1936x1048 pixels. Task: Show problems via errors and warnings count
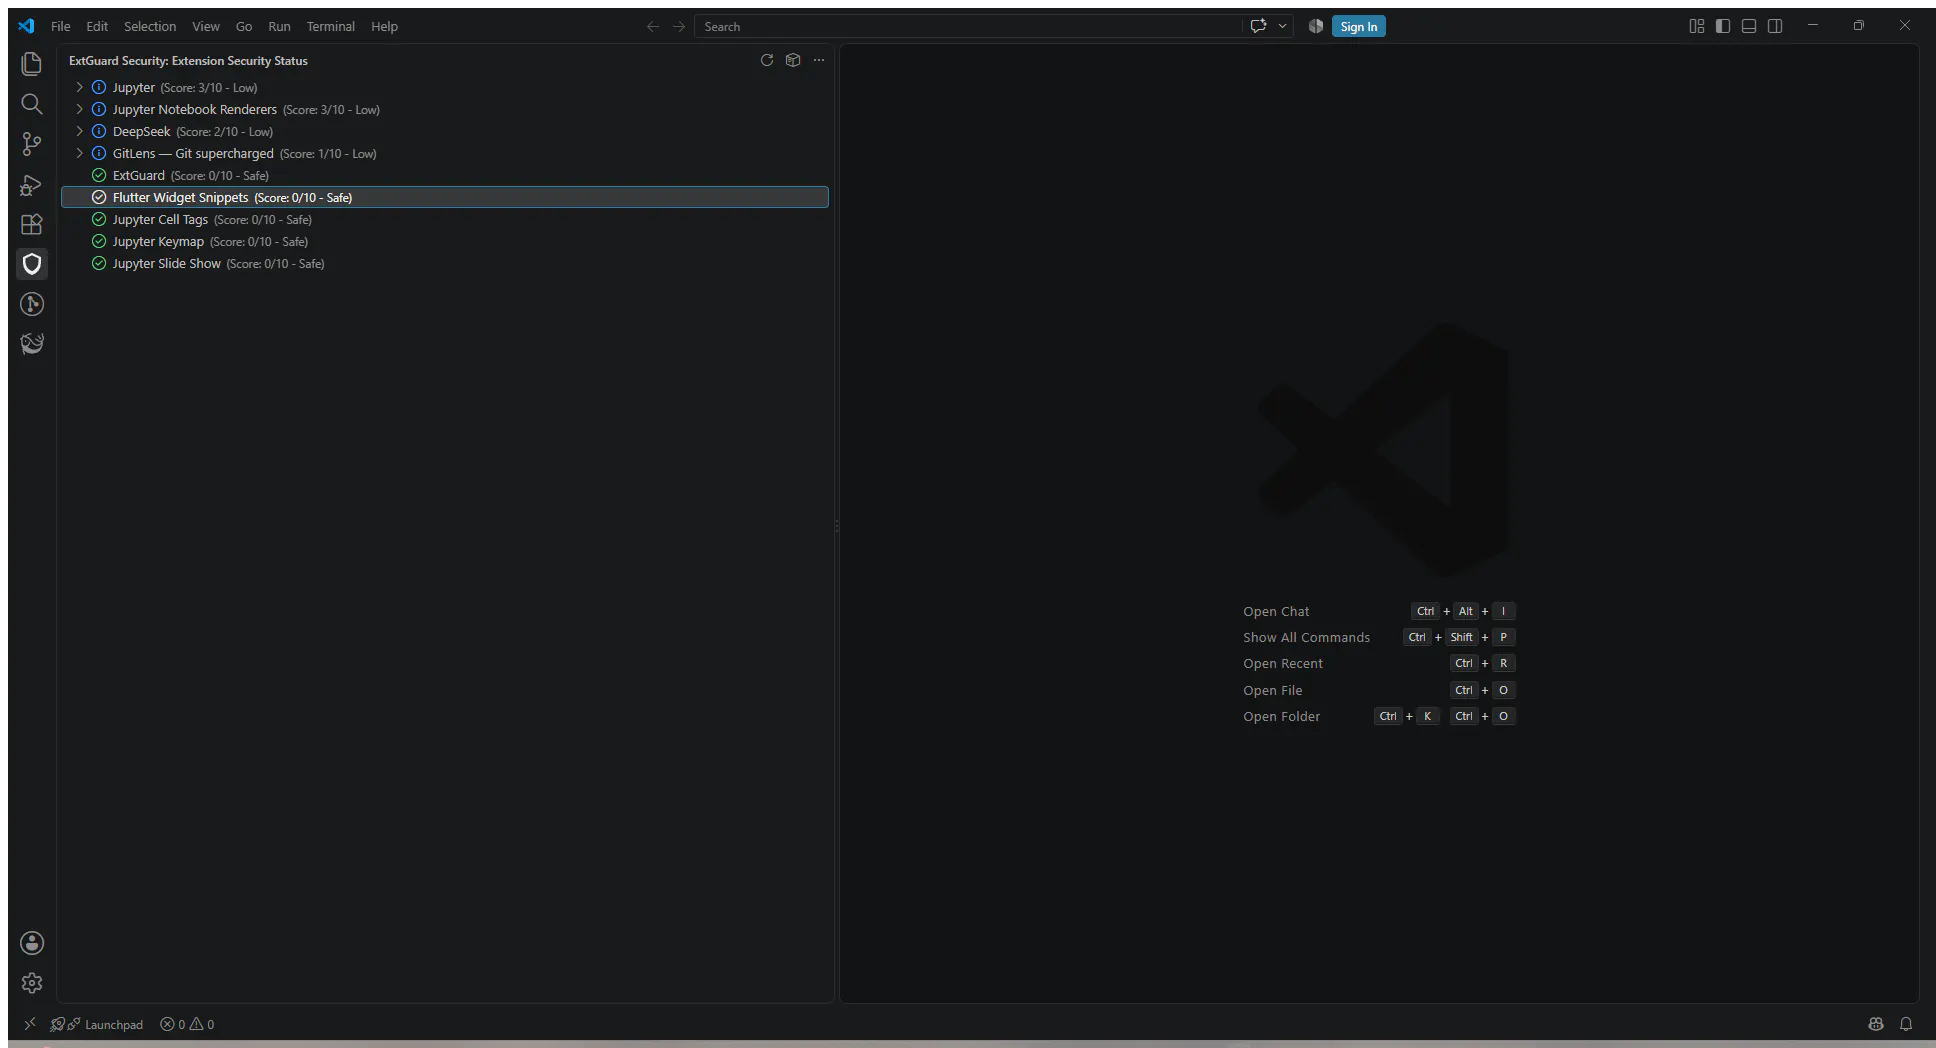[x=187, y=1024]
